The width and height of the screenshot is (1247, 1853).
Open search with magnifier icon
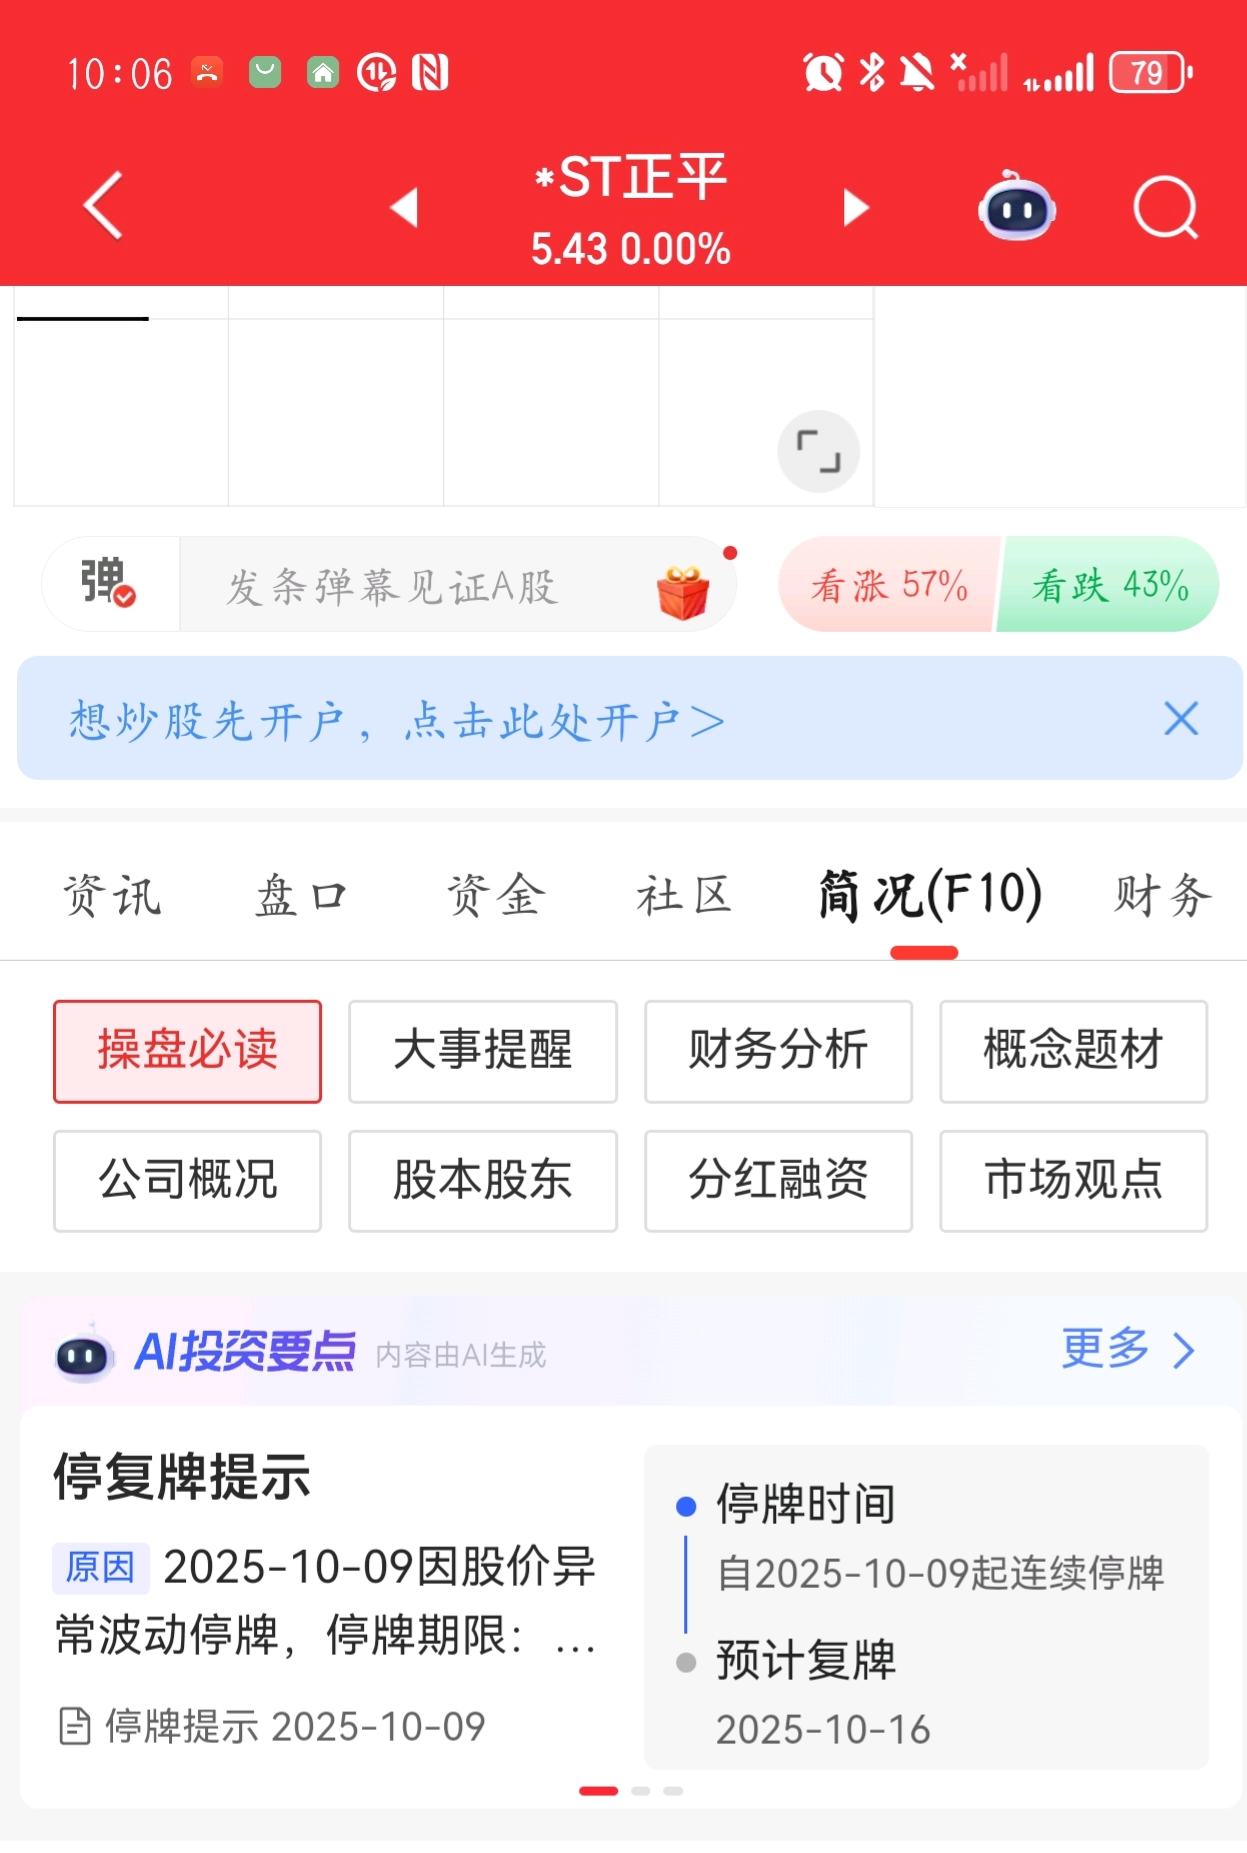click(1165, 208)
